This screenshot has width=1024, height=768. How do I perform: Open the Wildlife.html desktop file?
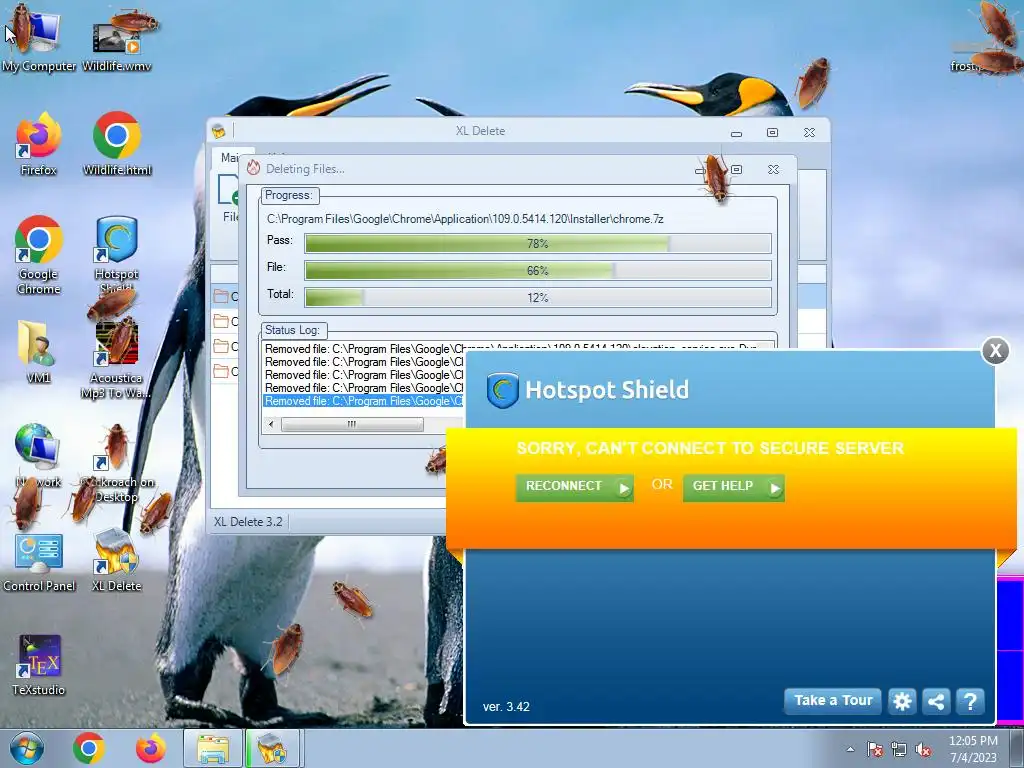point(117,144)
